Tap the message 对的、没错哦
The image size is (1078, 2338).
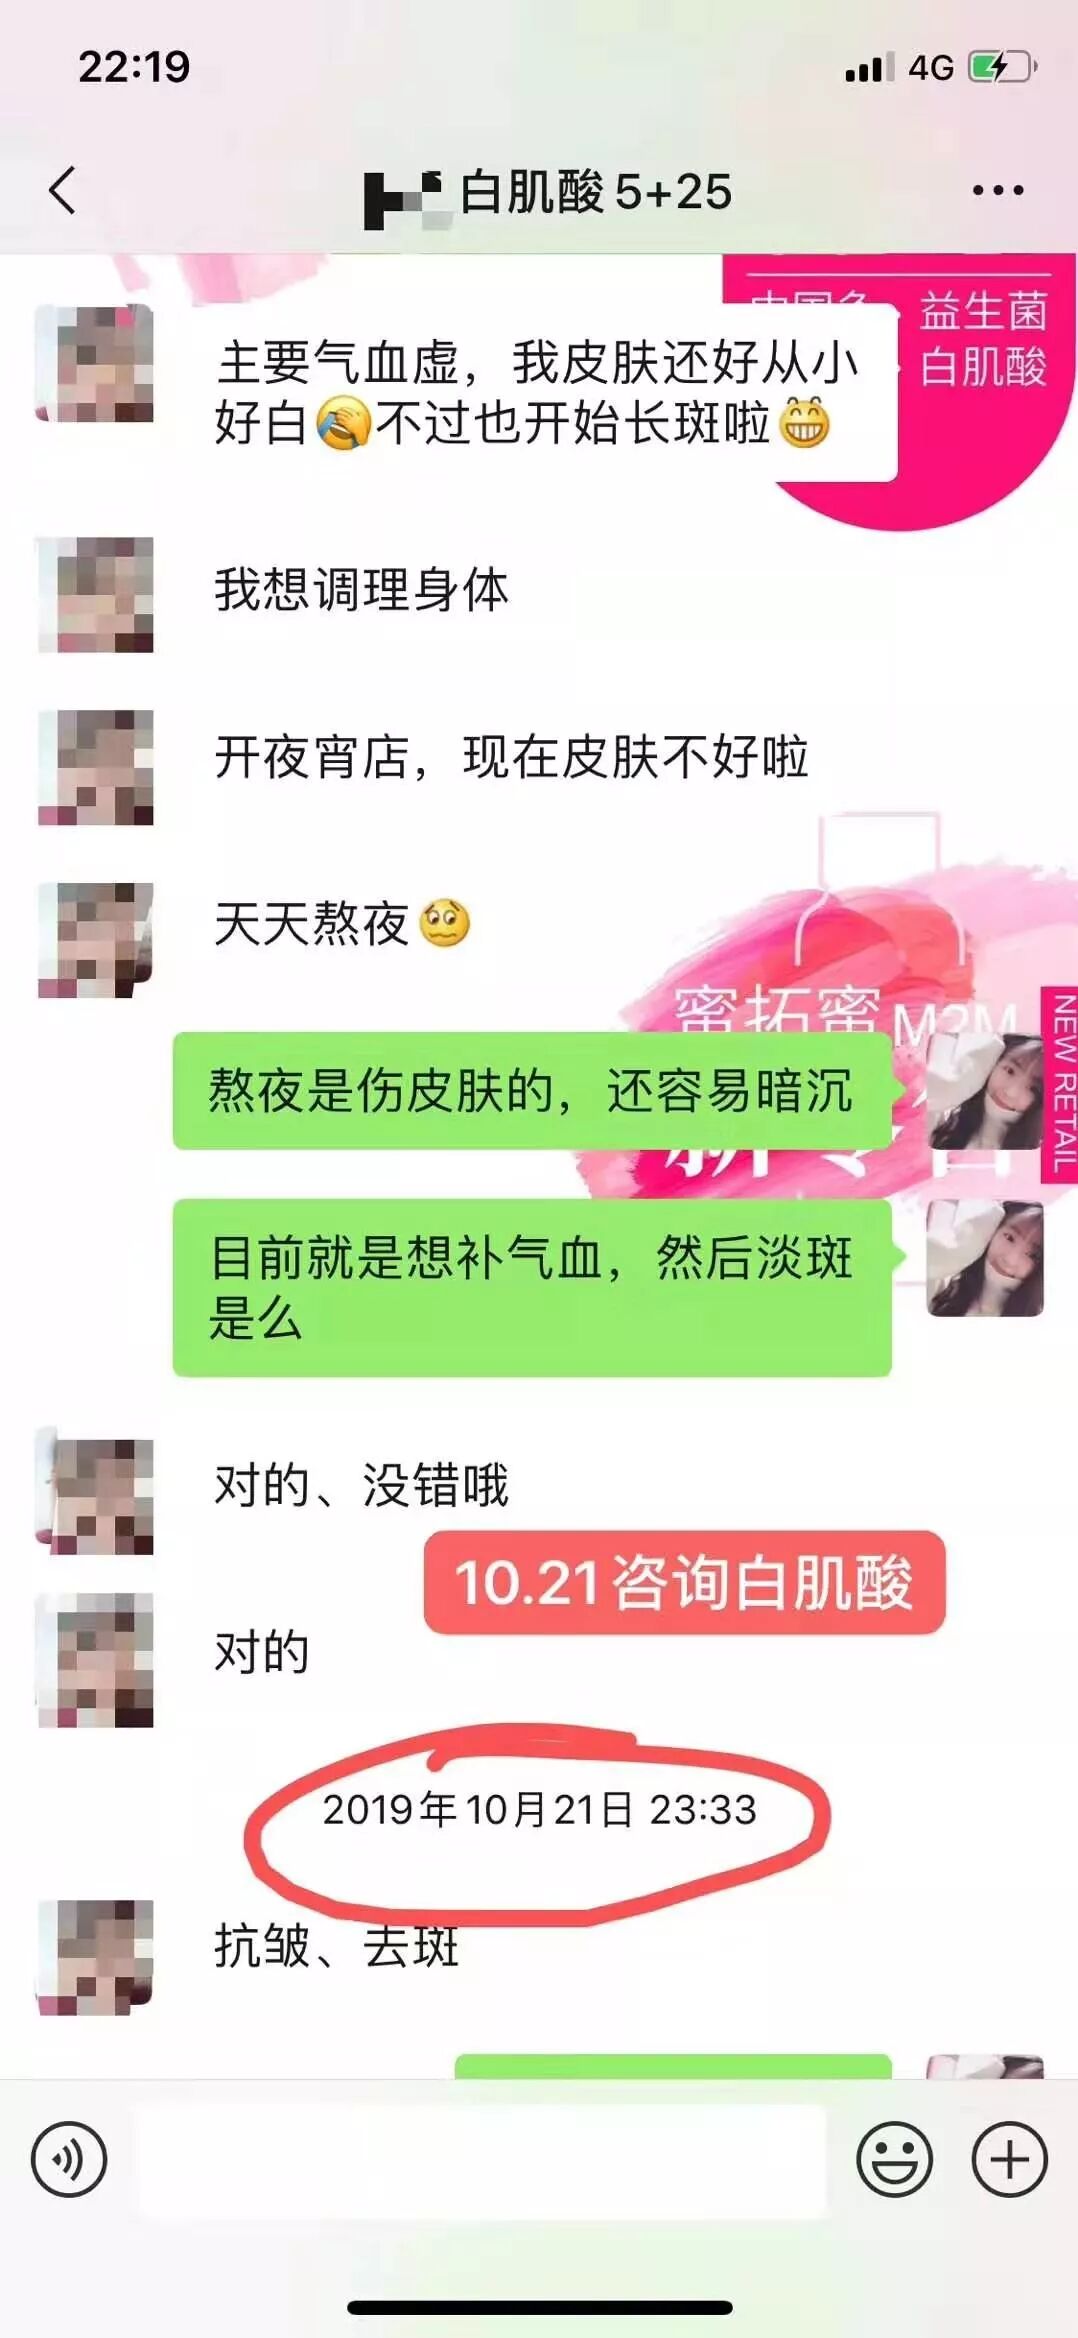[361, 1485]
